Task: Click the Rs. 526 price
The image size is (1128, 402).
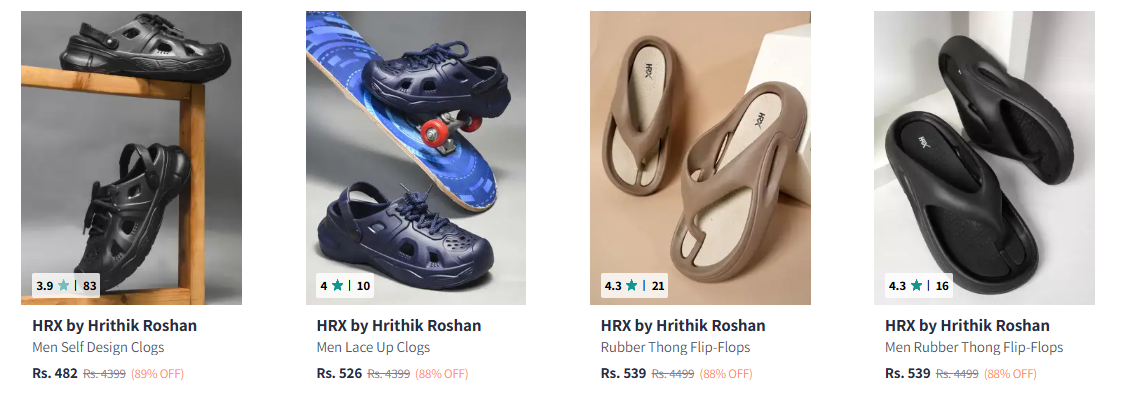Action: (339, 373)
